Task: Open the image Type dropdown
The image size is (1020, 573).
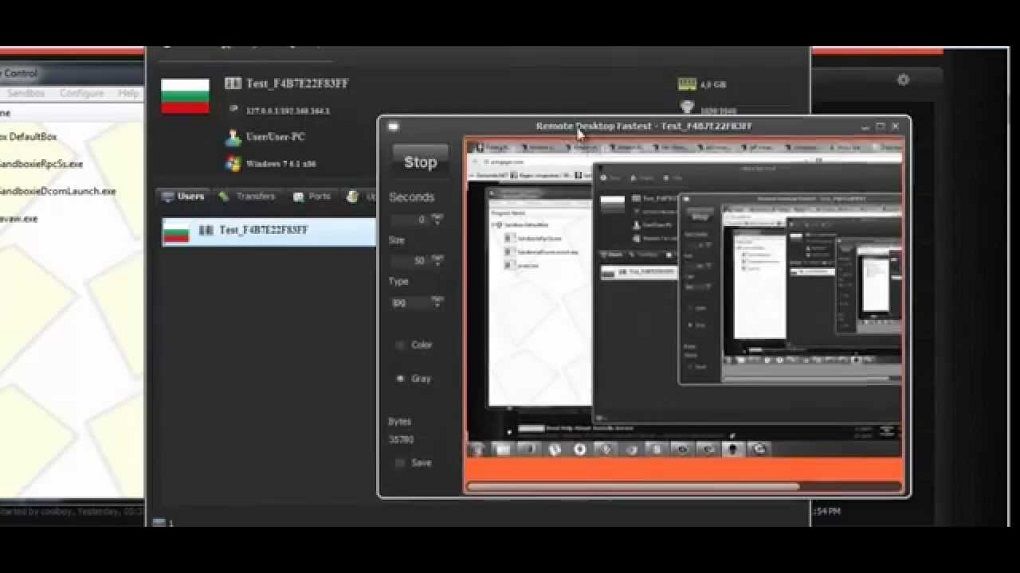Action: 437,302
